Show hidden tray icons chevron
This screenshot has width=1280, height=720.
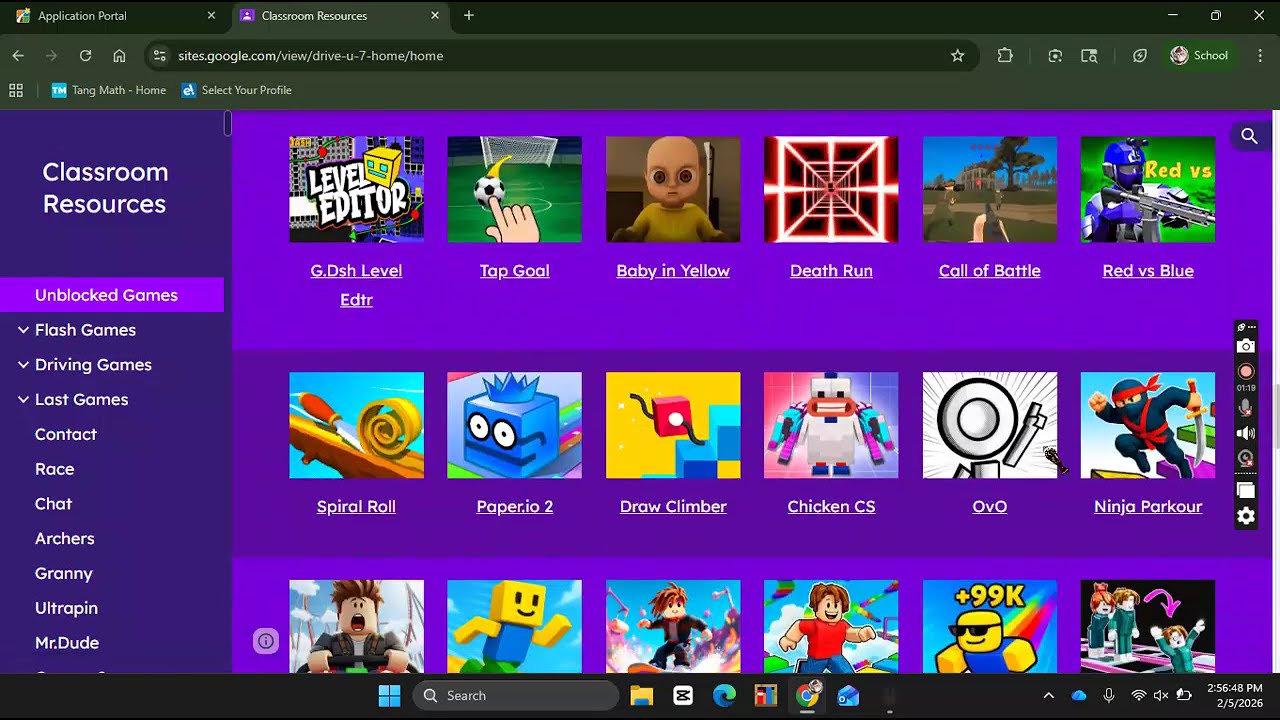[1048, 696]
